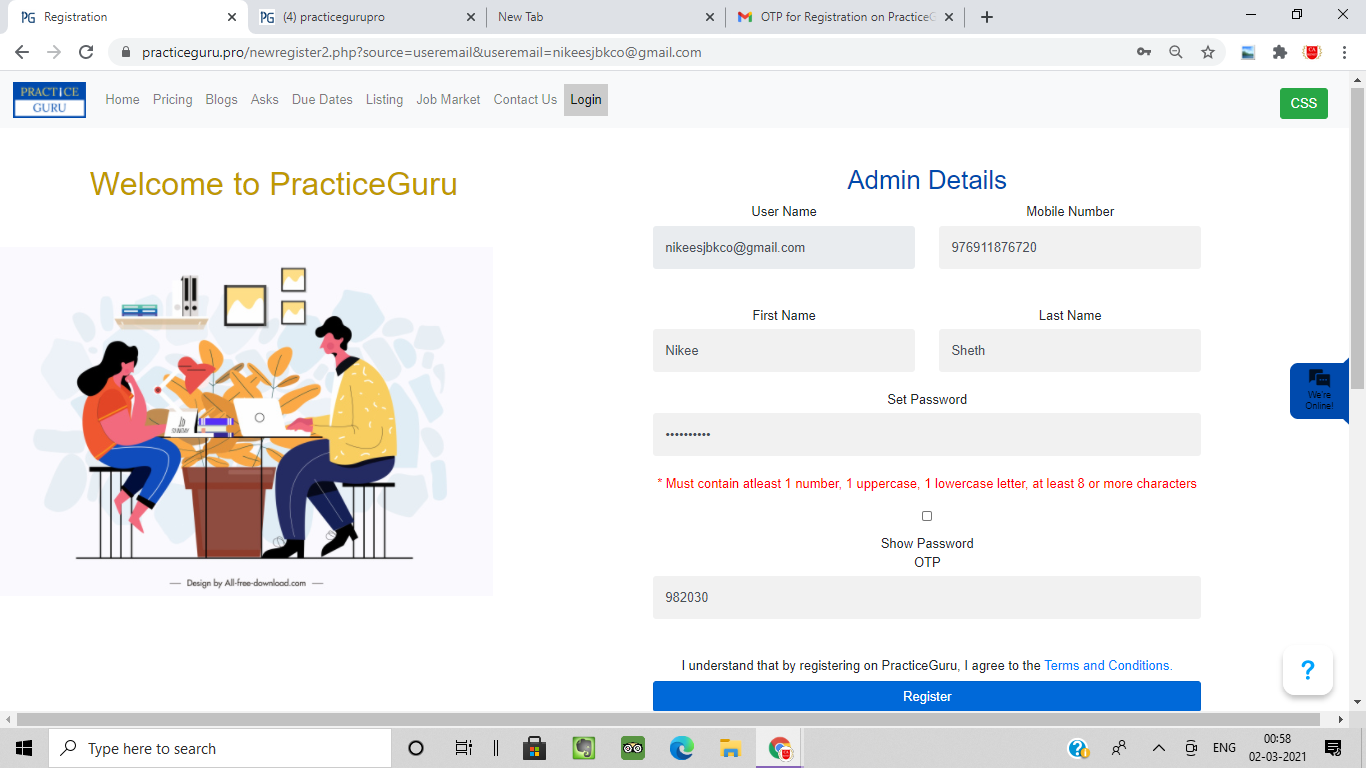The image size is (1366, 768).
Task: Open the TripAdvisor owl taskbar app
Action: [633, 748]
